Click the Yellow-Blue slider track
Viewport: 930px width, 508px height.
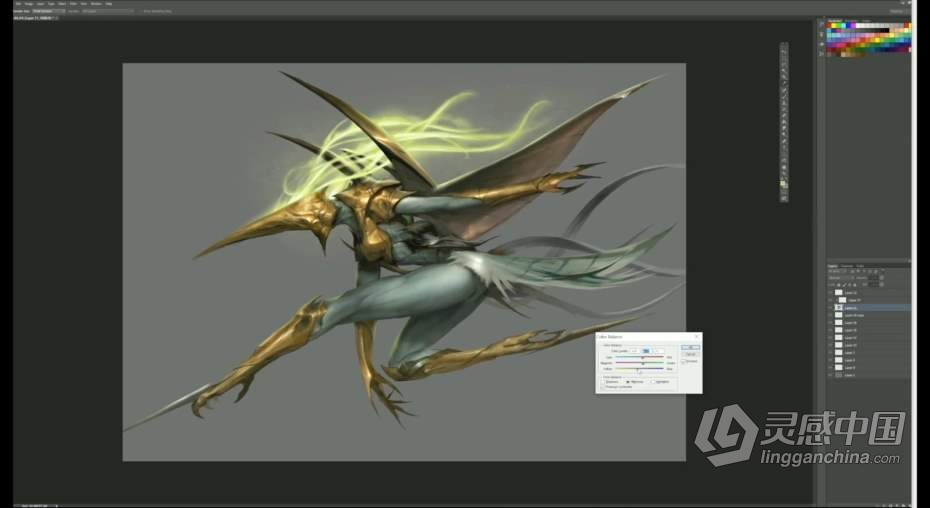(639, 369)
